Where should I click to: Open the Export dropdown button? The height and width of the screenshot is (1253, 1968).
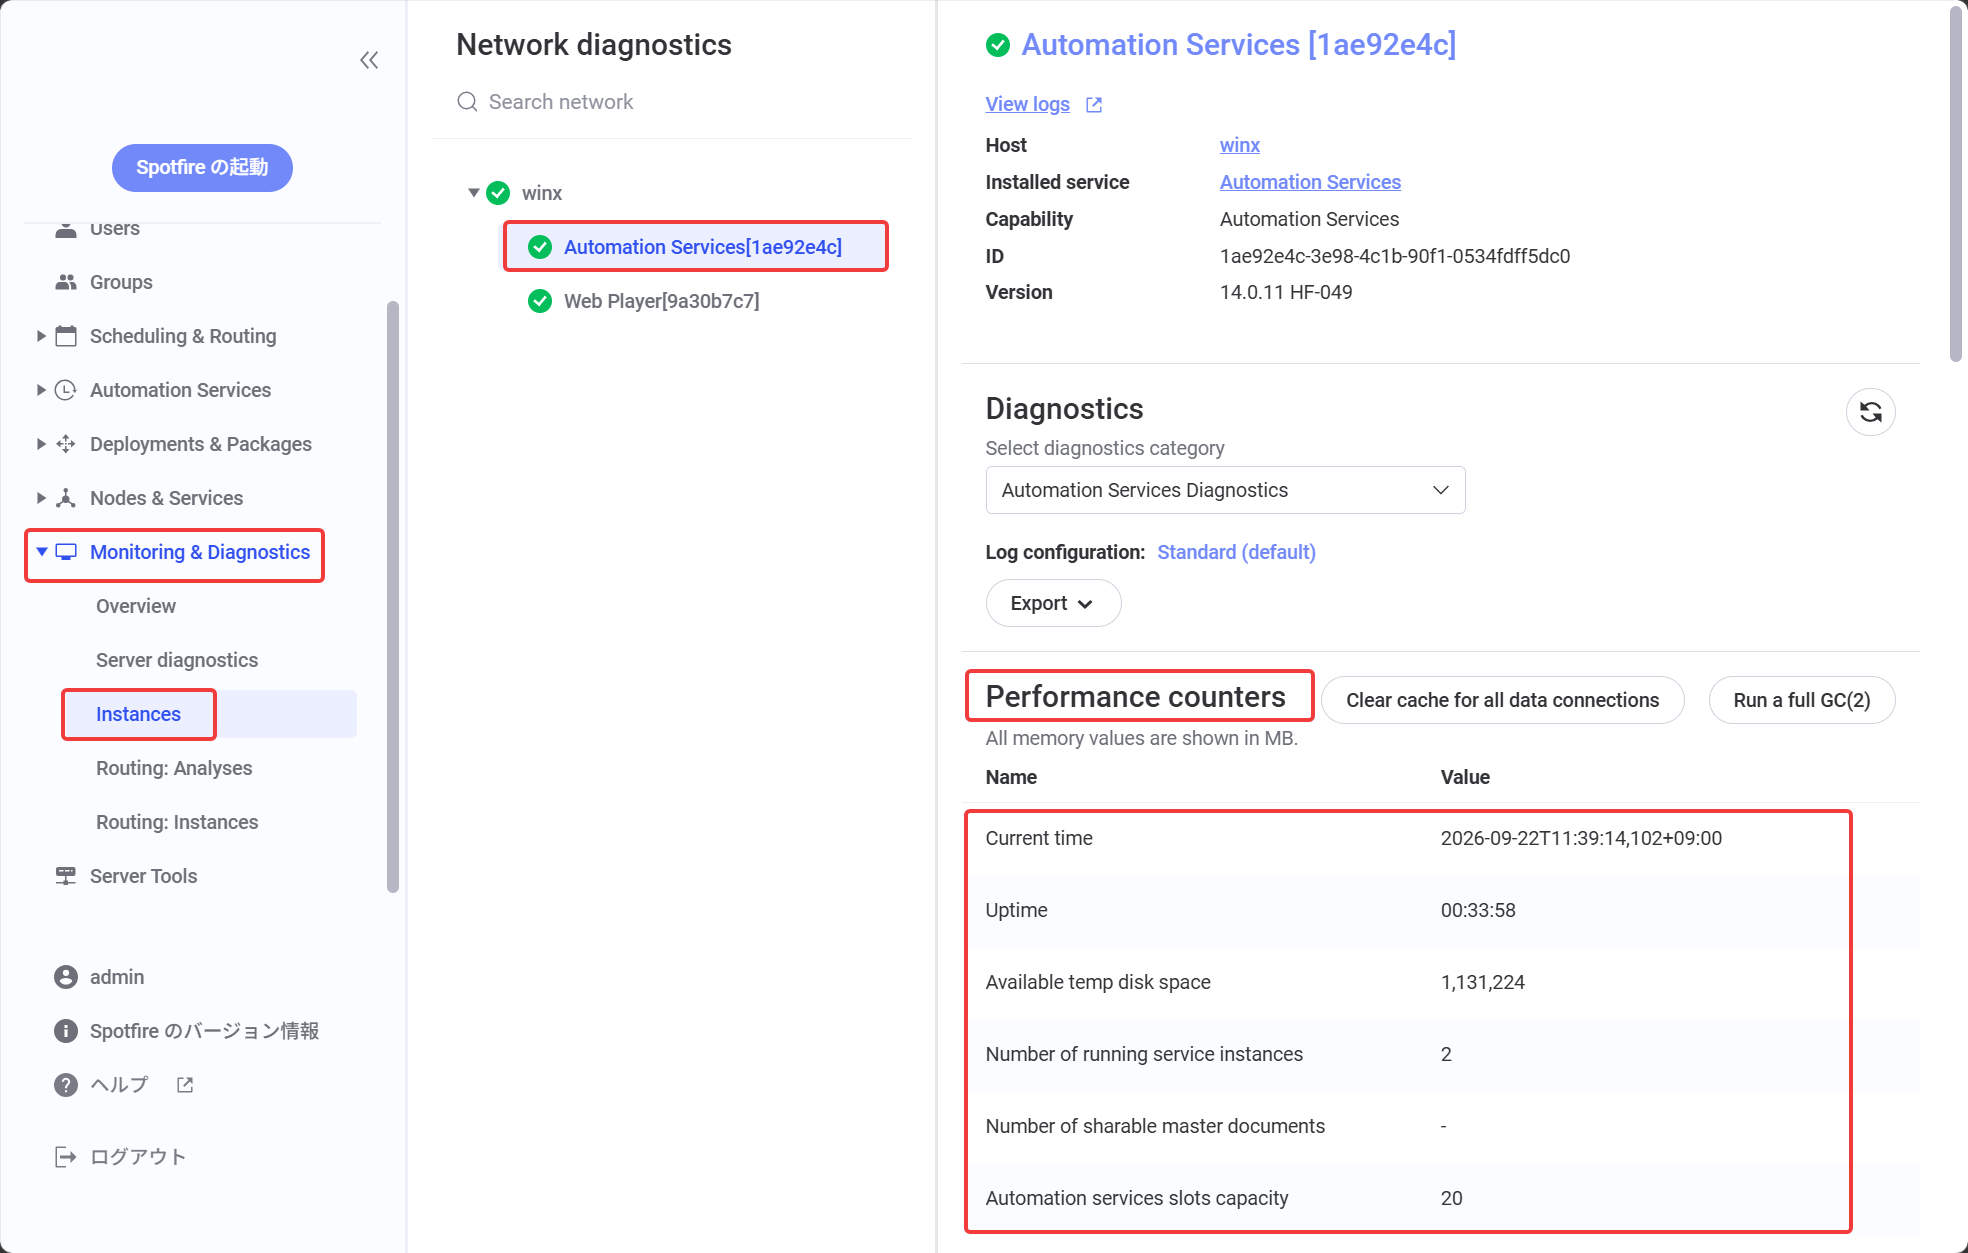click(x=1053, y=603)
